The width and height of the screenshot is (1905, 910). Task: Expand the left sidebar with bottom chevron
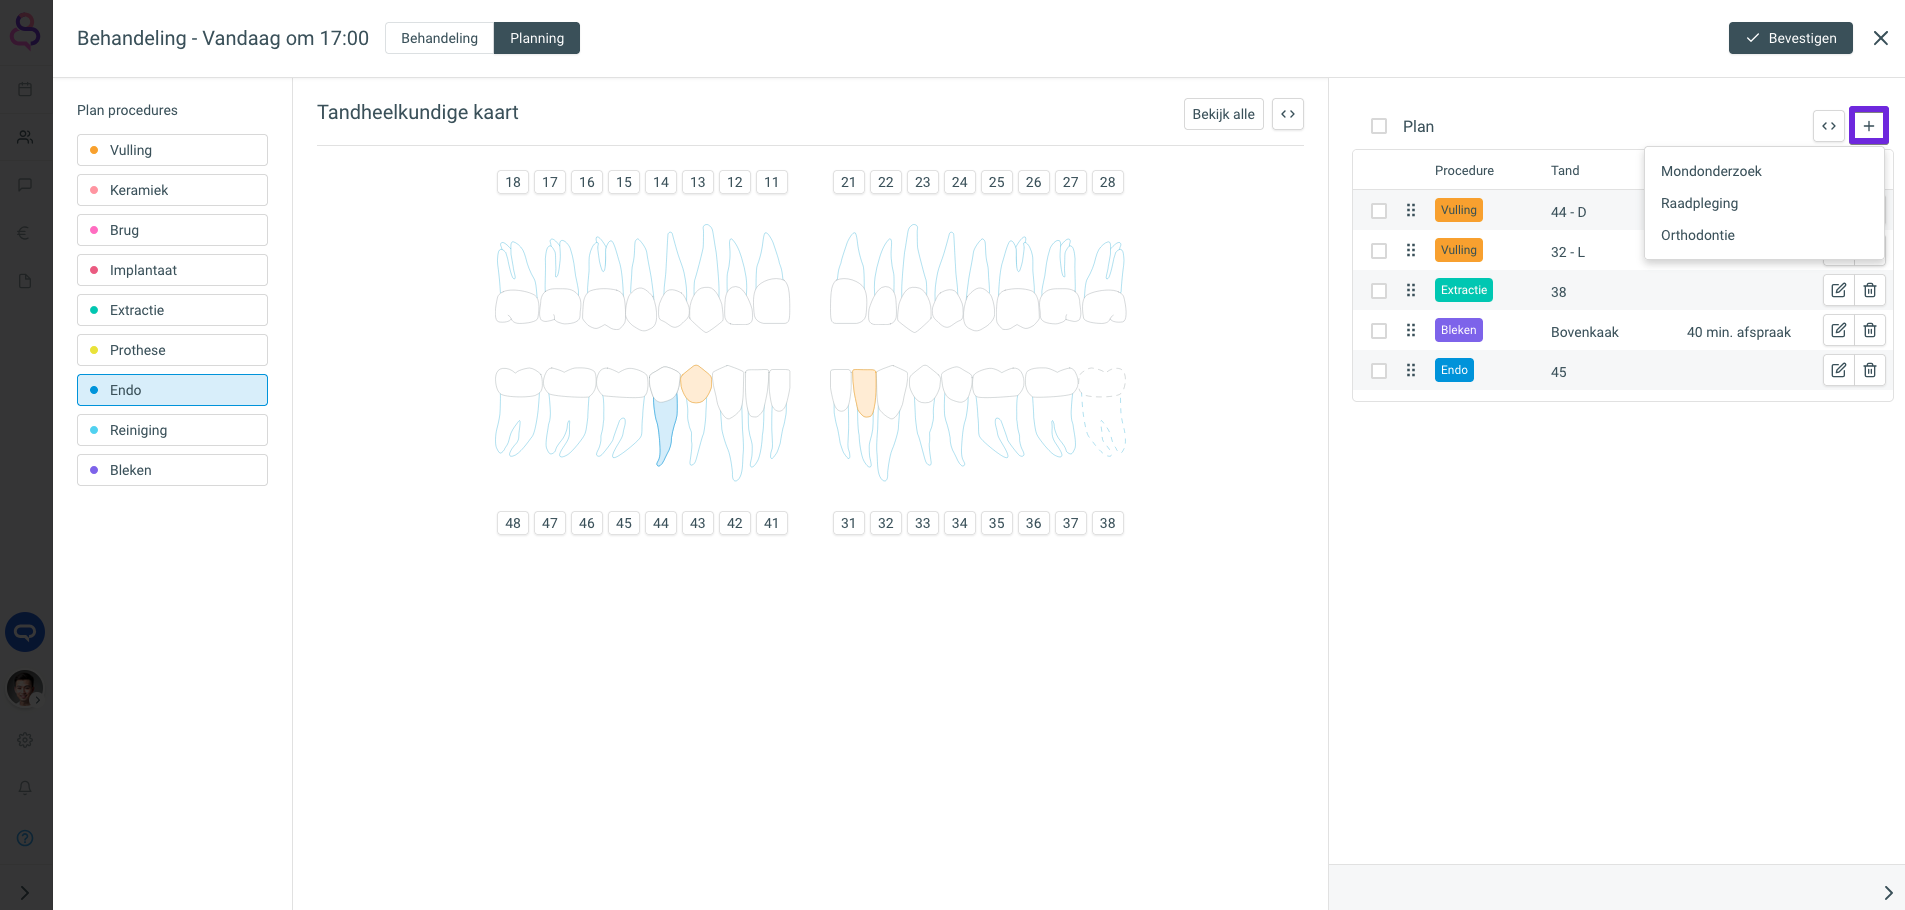[25, 892]
